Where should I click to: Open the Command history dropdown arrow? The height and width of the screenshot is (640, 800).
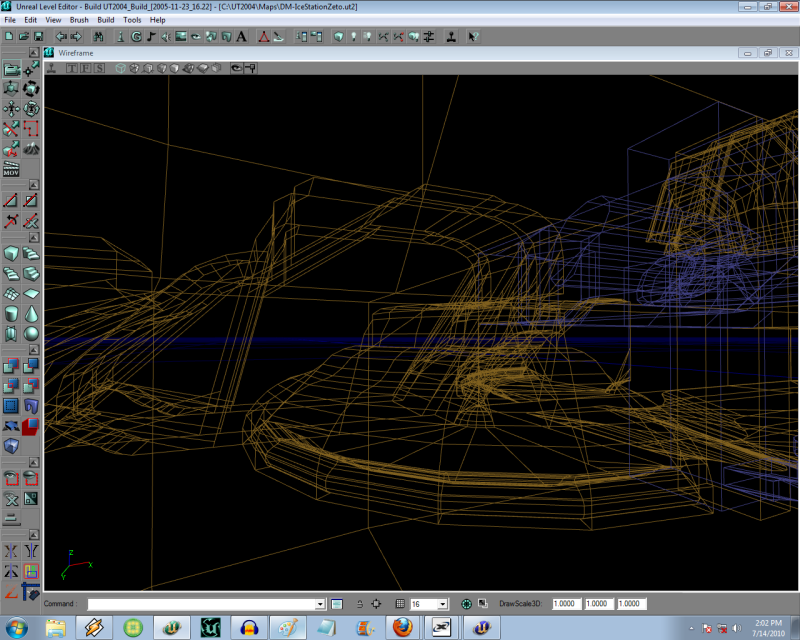[x=320, y=604]
